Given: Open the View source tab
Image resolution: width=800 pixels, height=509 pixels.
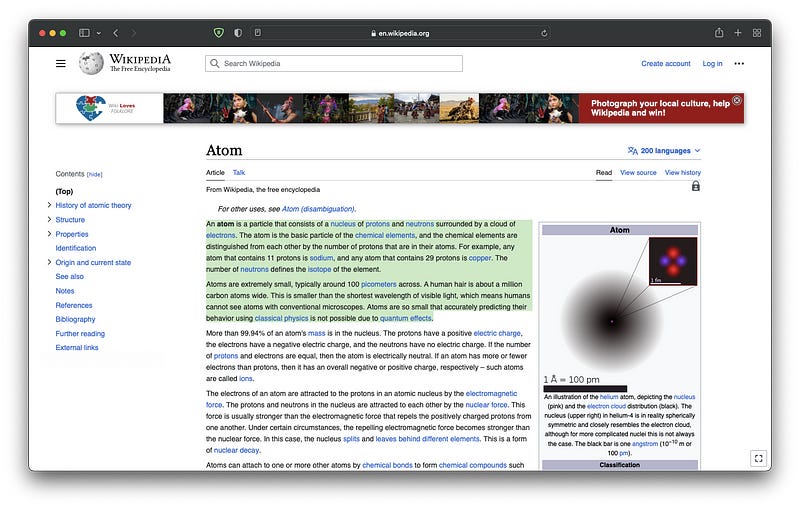Looking at the screenshot, I should (x=638, y=173).
